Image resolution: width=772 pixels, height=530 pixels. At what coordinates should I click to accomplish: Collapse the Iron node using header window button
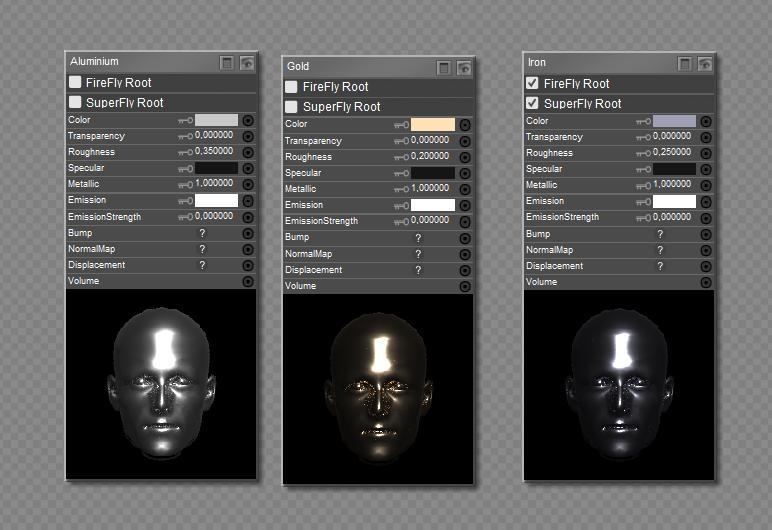click(685, 63)
